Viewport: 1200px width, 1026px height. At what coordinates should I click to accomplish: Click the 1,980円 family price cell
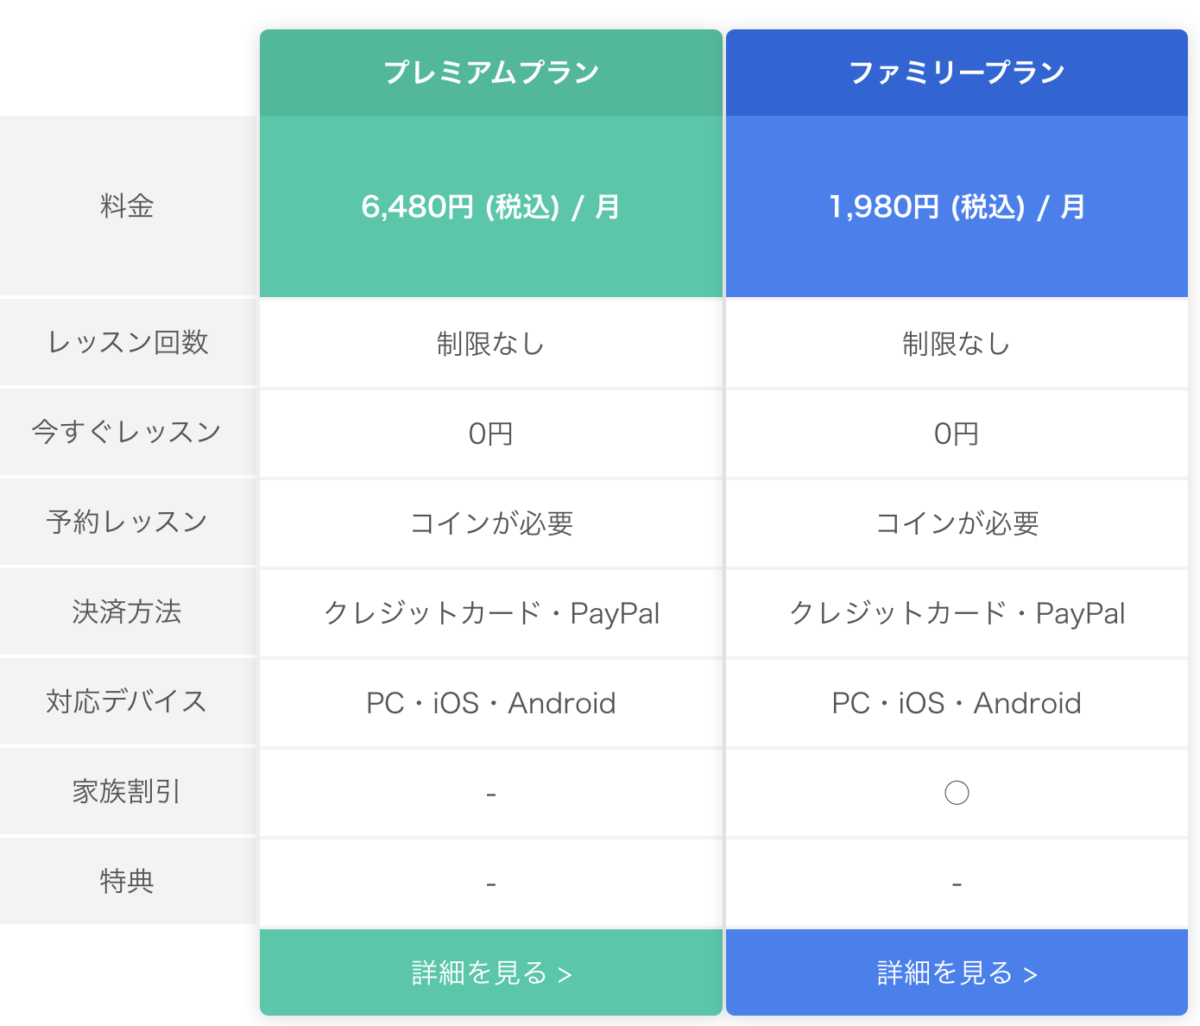click(x=957, y=207)
